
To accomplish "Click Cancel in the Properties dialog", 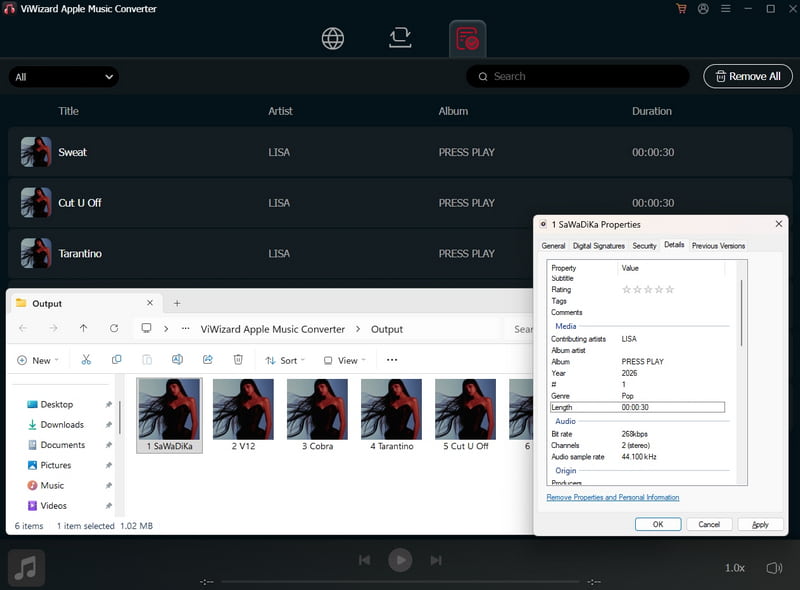I will tap(709, 524).
